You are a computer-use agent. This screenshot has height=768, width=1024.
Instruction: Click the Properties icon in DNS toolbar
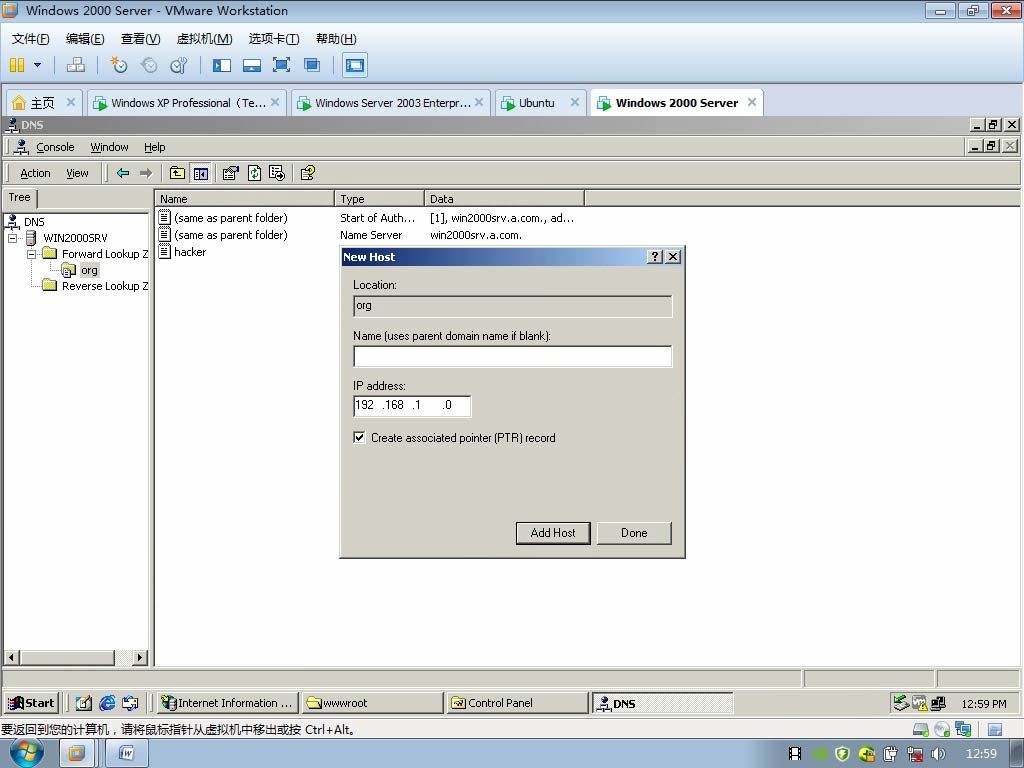231,173
